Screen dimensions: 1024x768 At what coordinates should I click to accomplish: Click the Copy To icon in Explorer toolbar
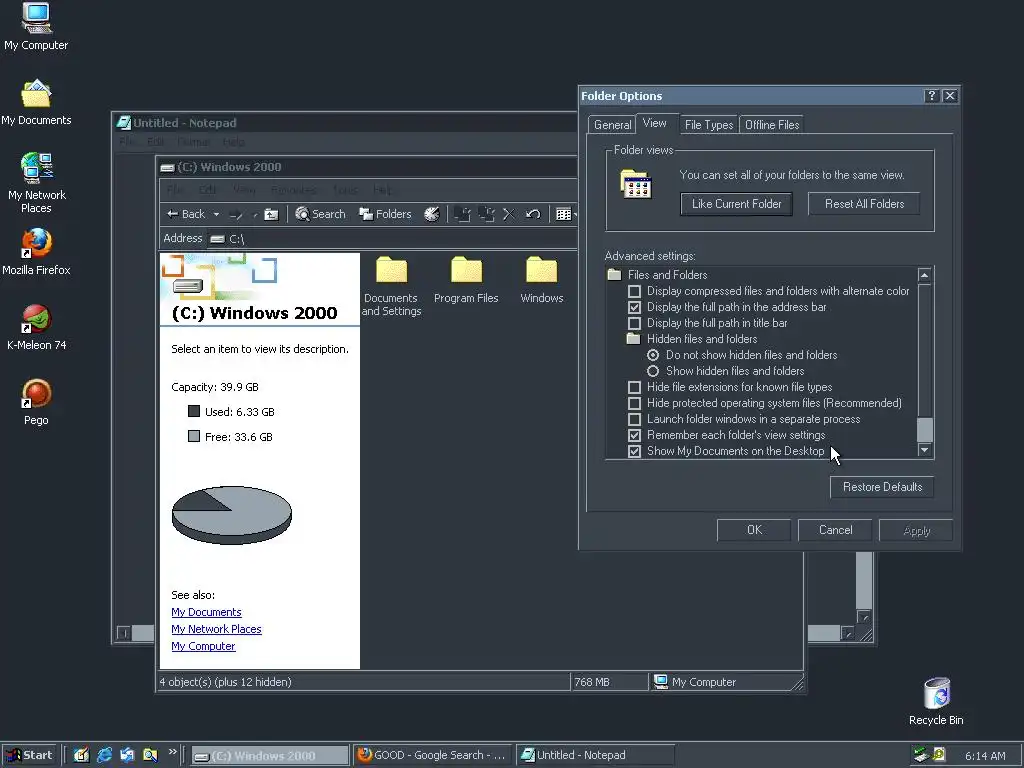(486, 214)
